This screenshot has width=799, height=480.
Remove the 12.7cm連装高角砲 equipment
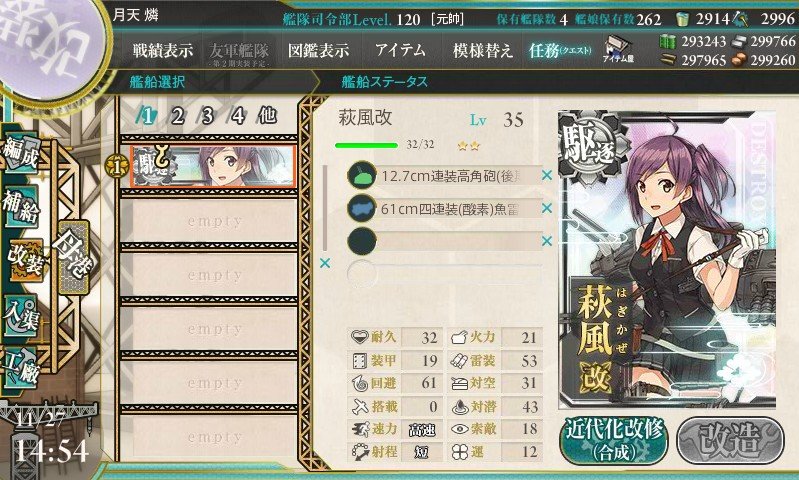[x=547, y=175]
